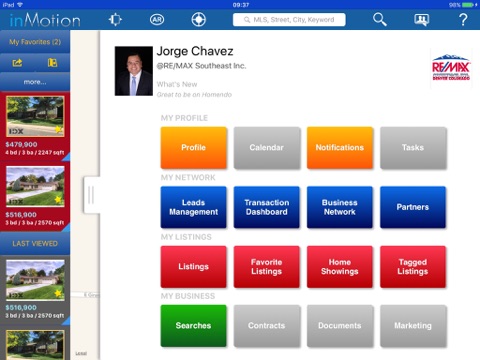Click the orange Notifications tile
480x360 pixels.
pyautogui.click(x=340, y=147)
